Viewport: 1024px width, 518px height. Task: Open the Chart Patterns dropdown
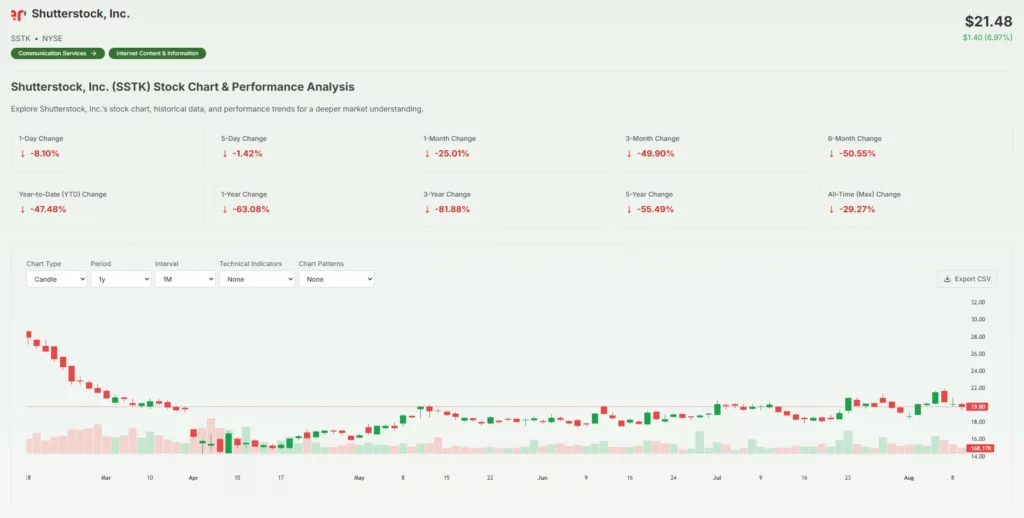(336, 279)
